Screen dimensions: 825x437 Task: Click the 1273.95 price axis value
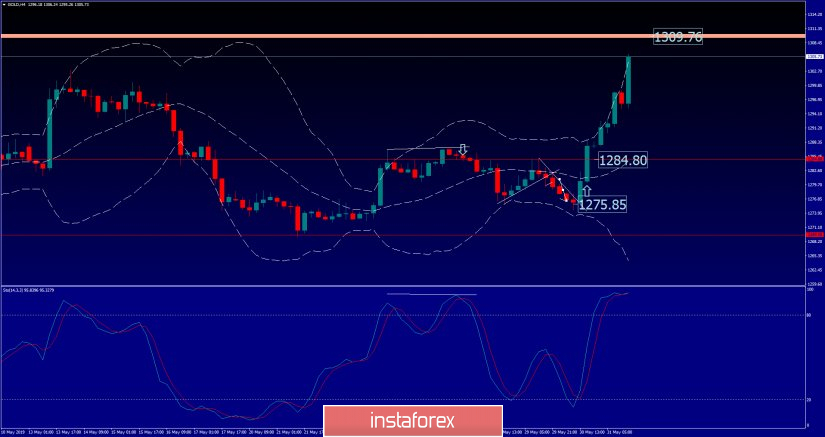pyautogui.click(x=813, y=213)
